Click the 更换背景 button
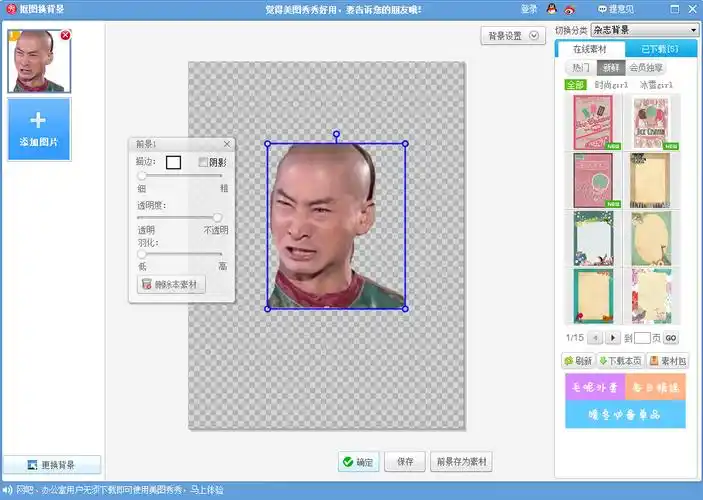Screen dimensions: 703x500 pos(52,465)
